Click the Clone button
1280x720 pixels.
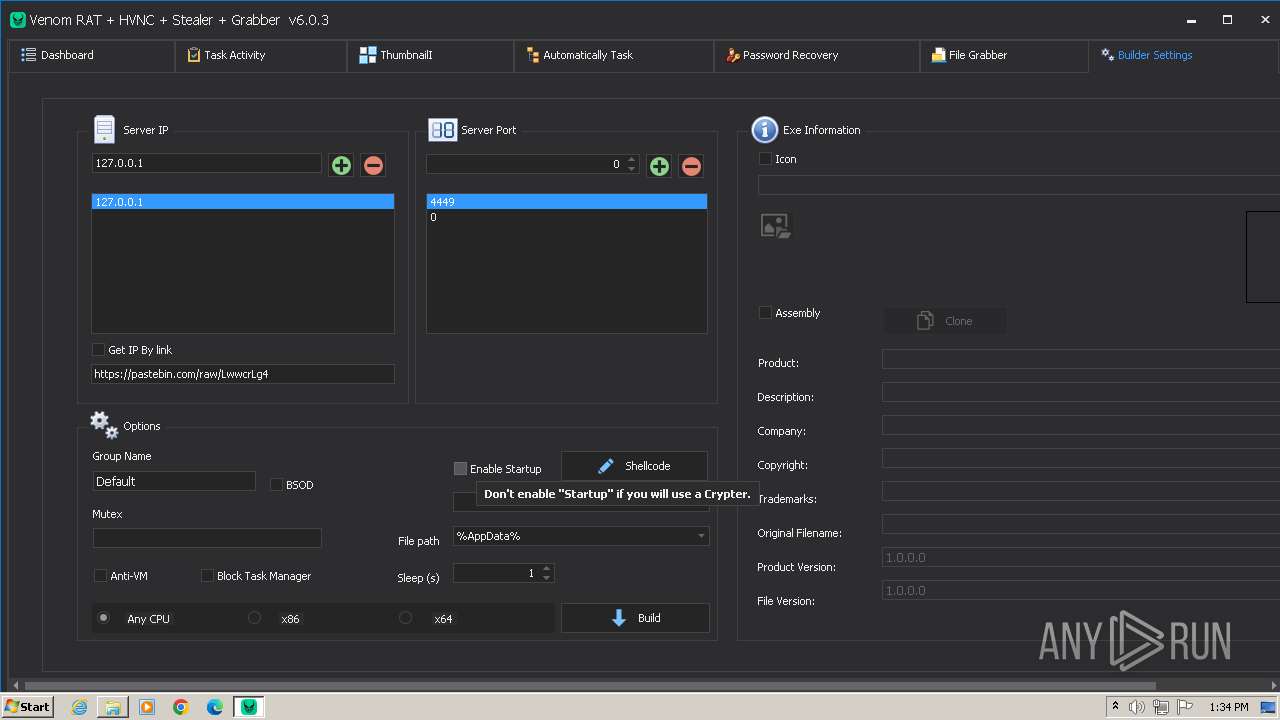click(945, 321)
